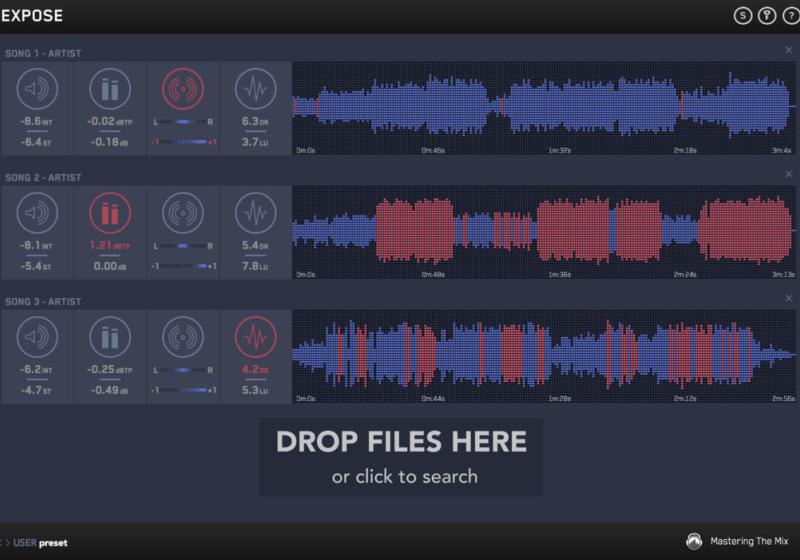This screenshot has width=800, height=560.
Task: Click Song 2 dynamic range 5.4 value
Action: click(255, 245)
